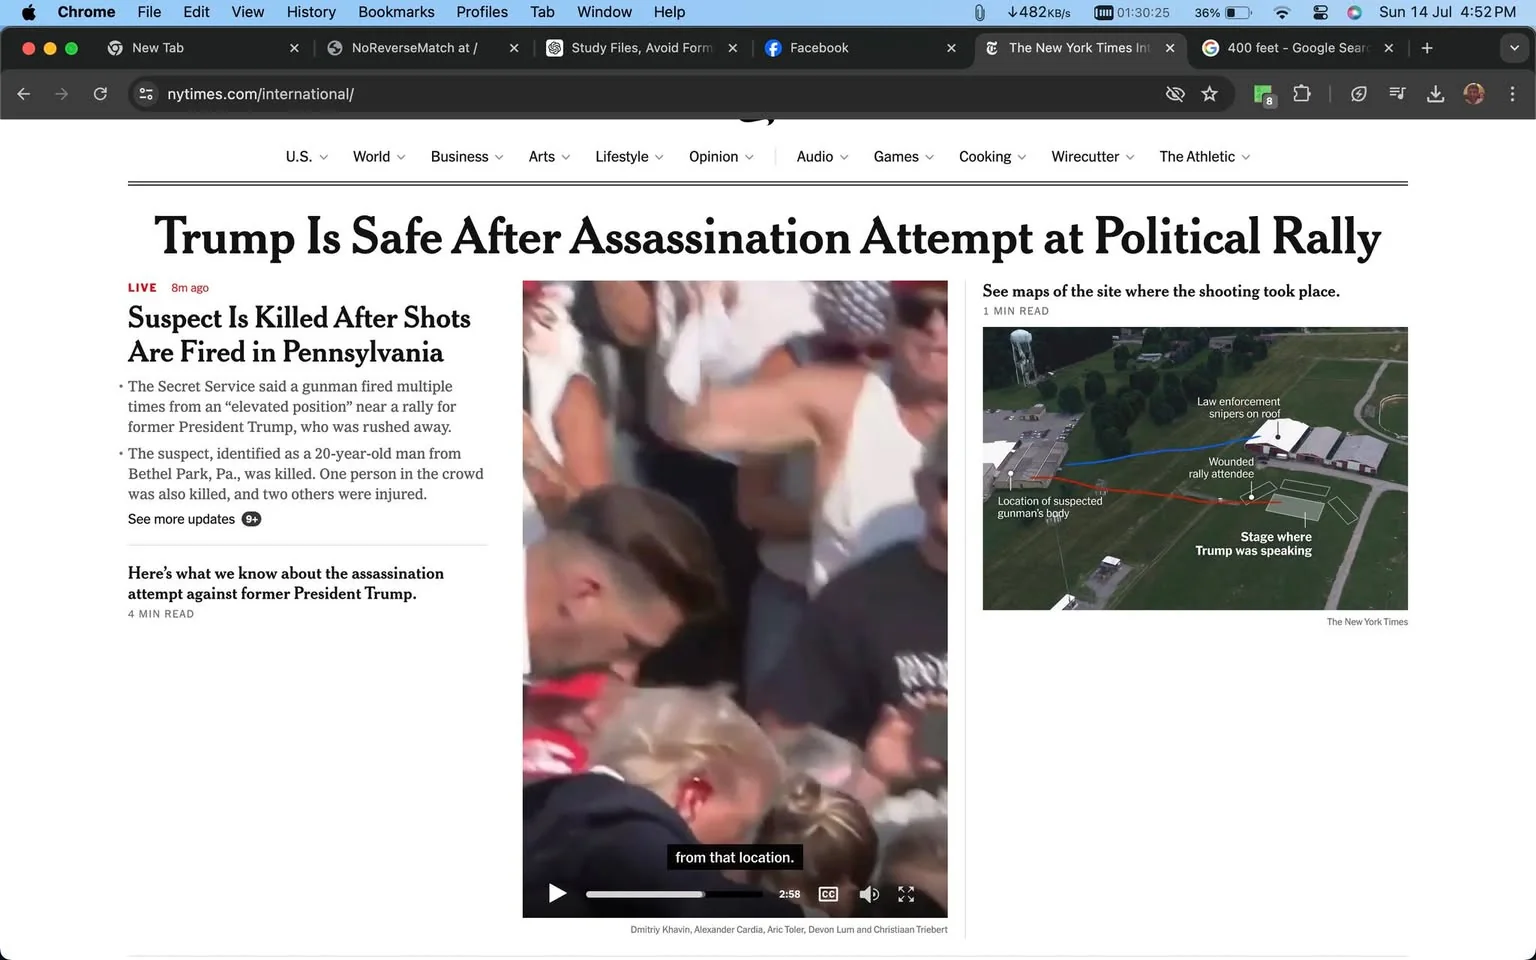Open the date and time clock
This screenshot has width=1536, height=960.
pyautogui.click(x=1447, y=12)
